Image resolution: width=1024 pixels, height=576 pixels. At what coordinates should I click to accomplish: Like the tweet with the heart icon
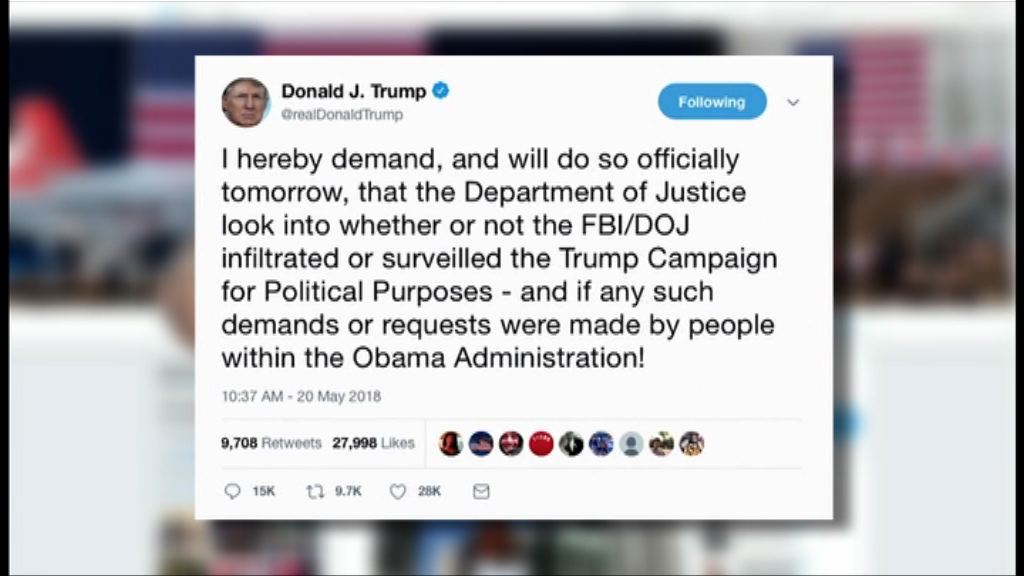pos(398,491)
